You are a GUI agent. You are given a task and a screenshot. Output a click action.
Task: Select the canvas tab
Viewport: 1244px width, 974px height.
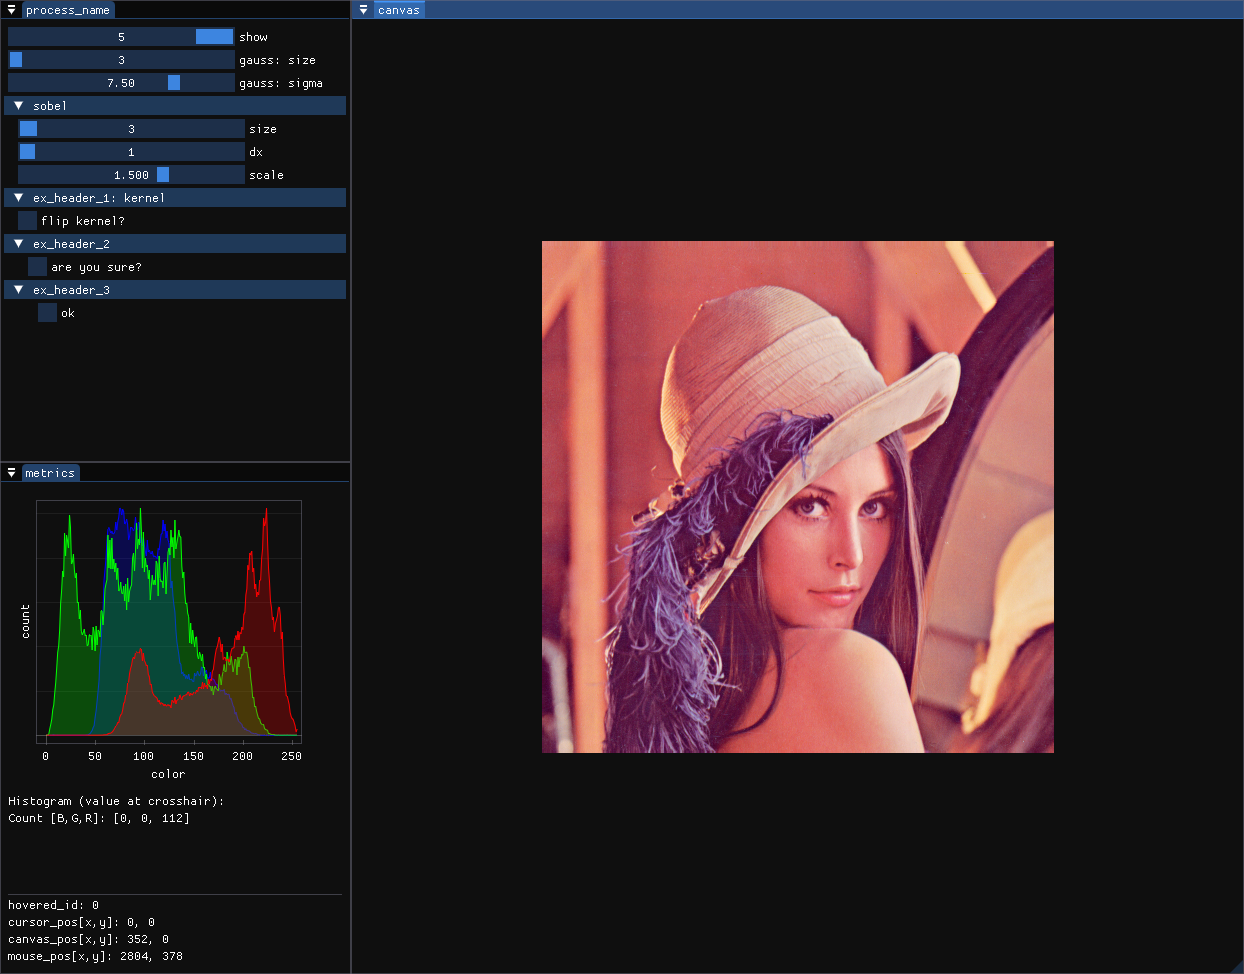399,10
